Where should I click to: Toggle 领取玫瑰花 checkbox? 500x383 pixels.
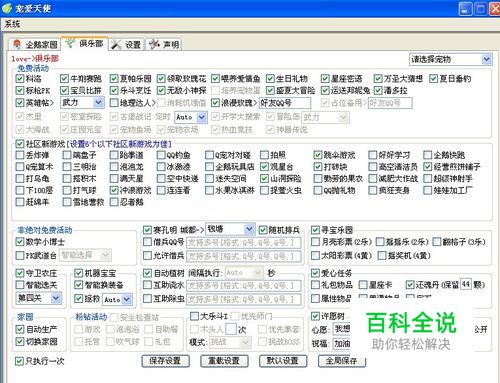tap(161, 79)
